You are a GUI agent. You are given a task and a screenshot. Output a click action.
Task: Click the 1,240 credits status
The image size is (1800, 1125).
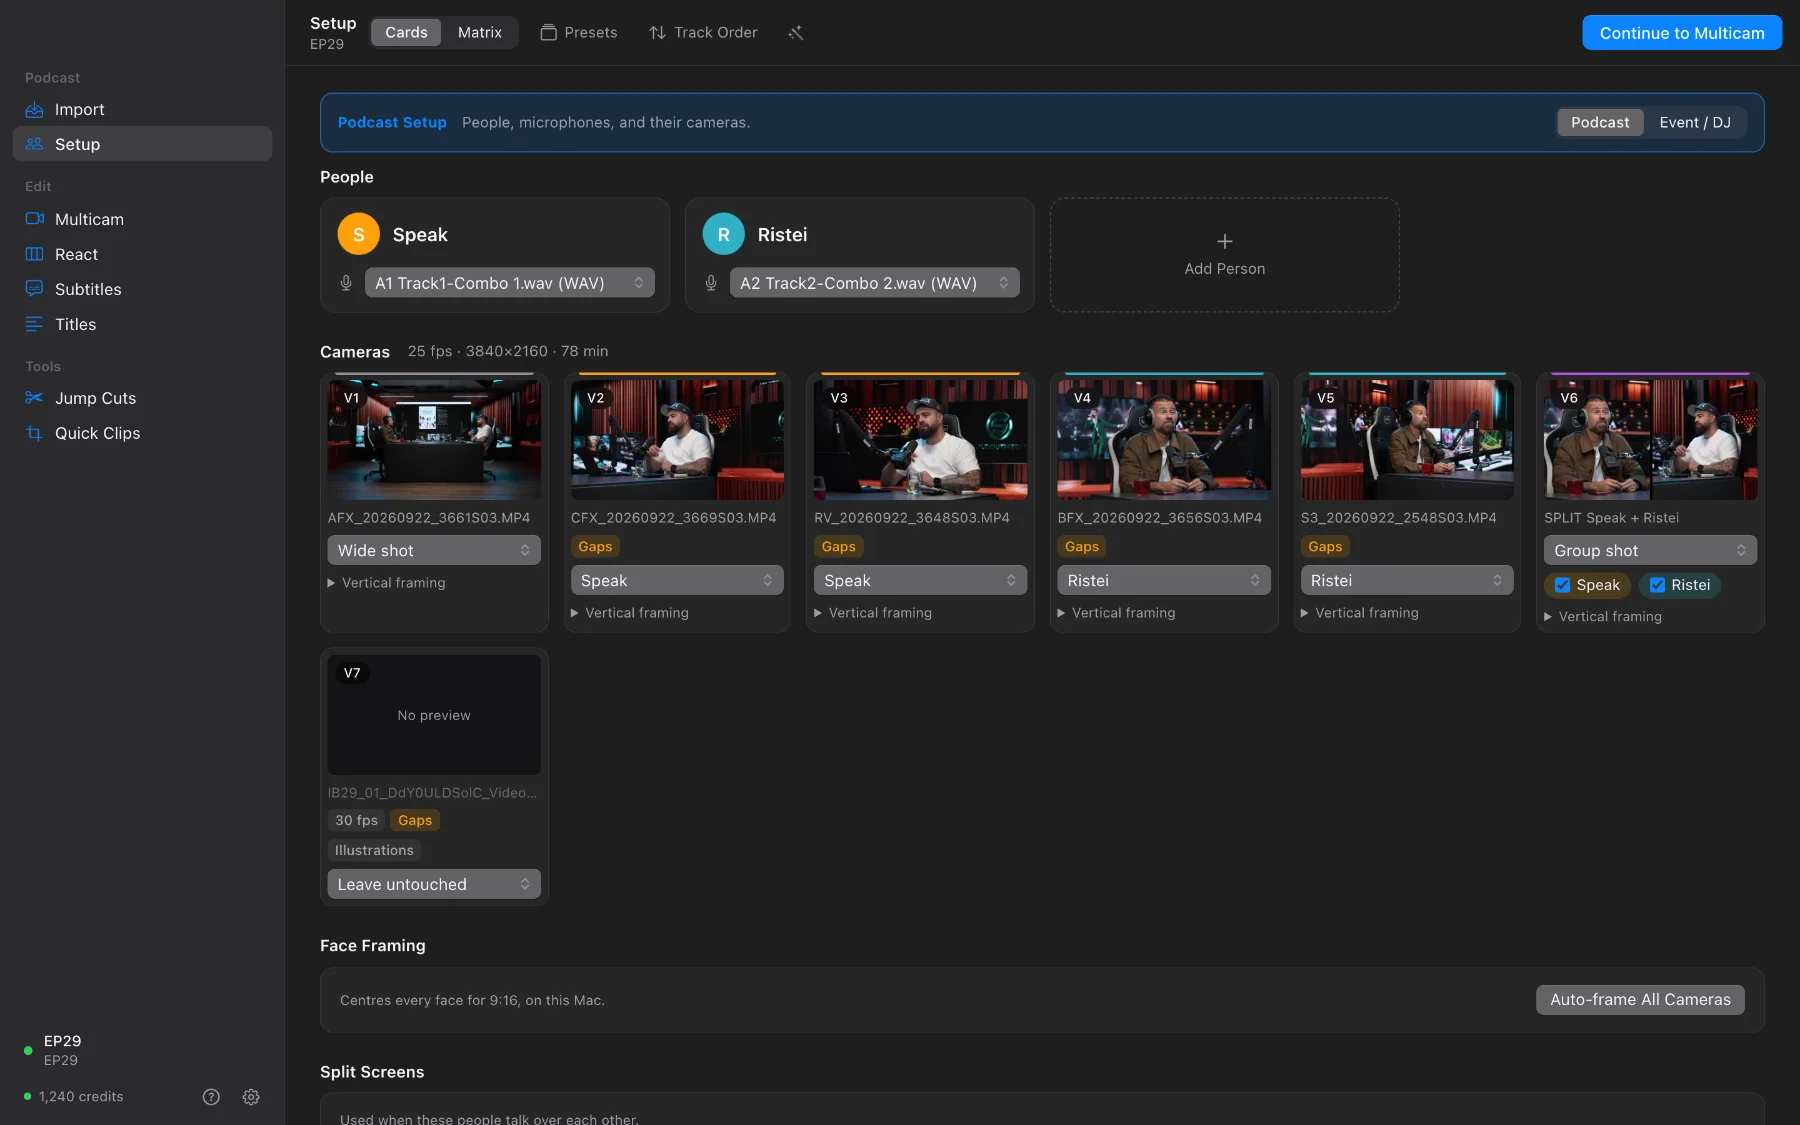pyautogui.click(x=74, y=1097)
